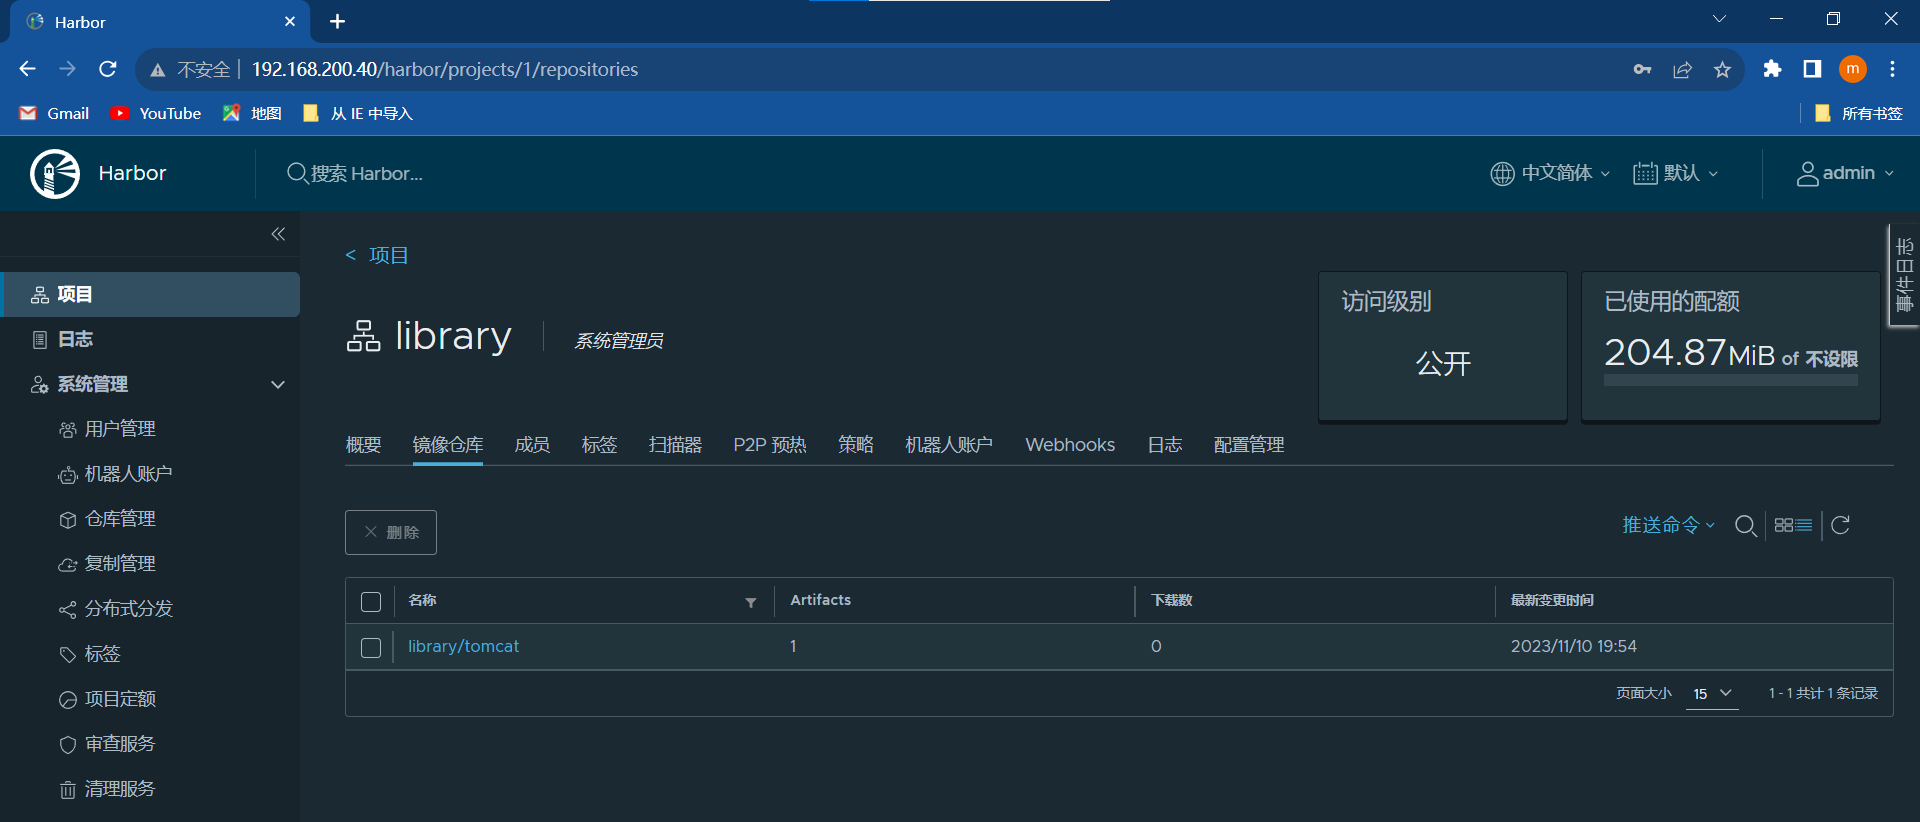Click the admin user avatar icon
Viewport: 1920px width, 822px height.
point(1808,174)
